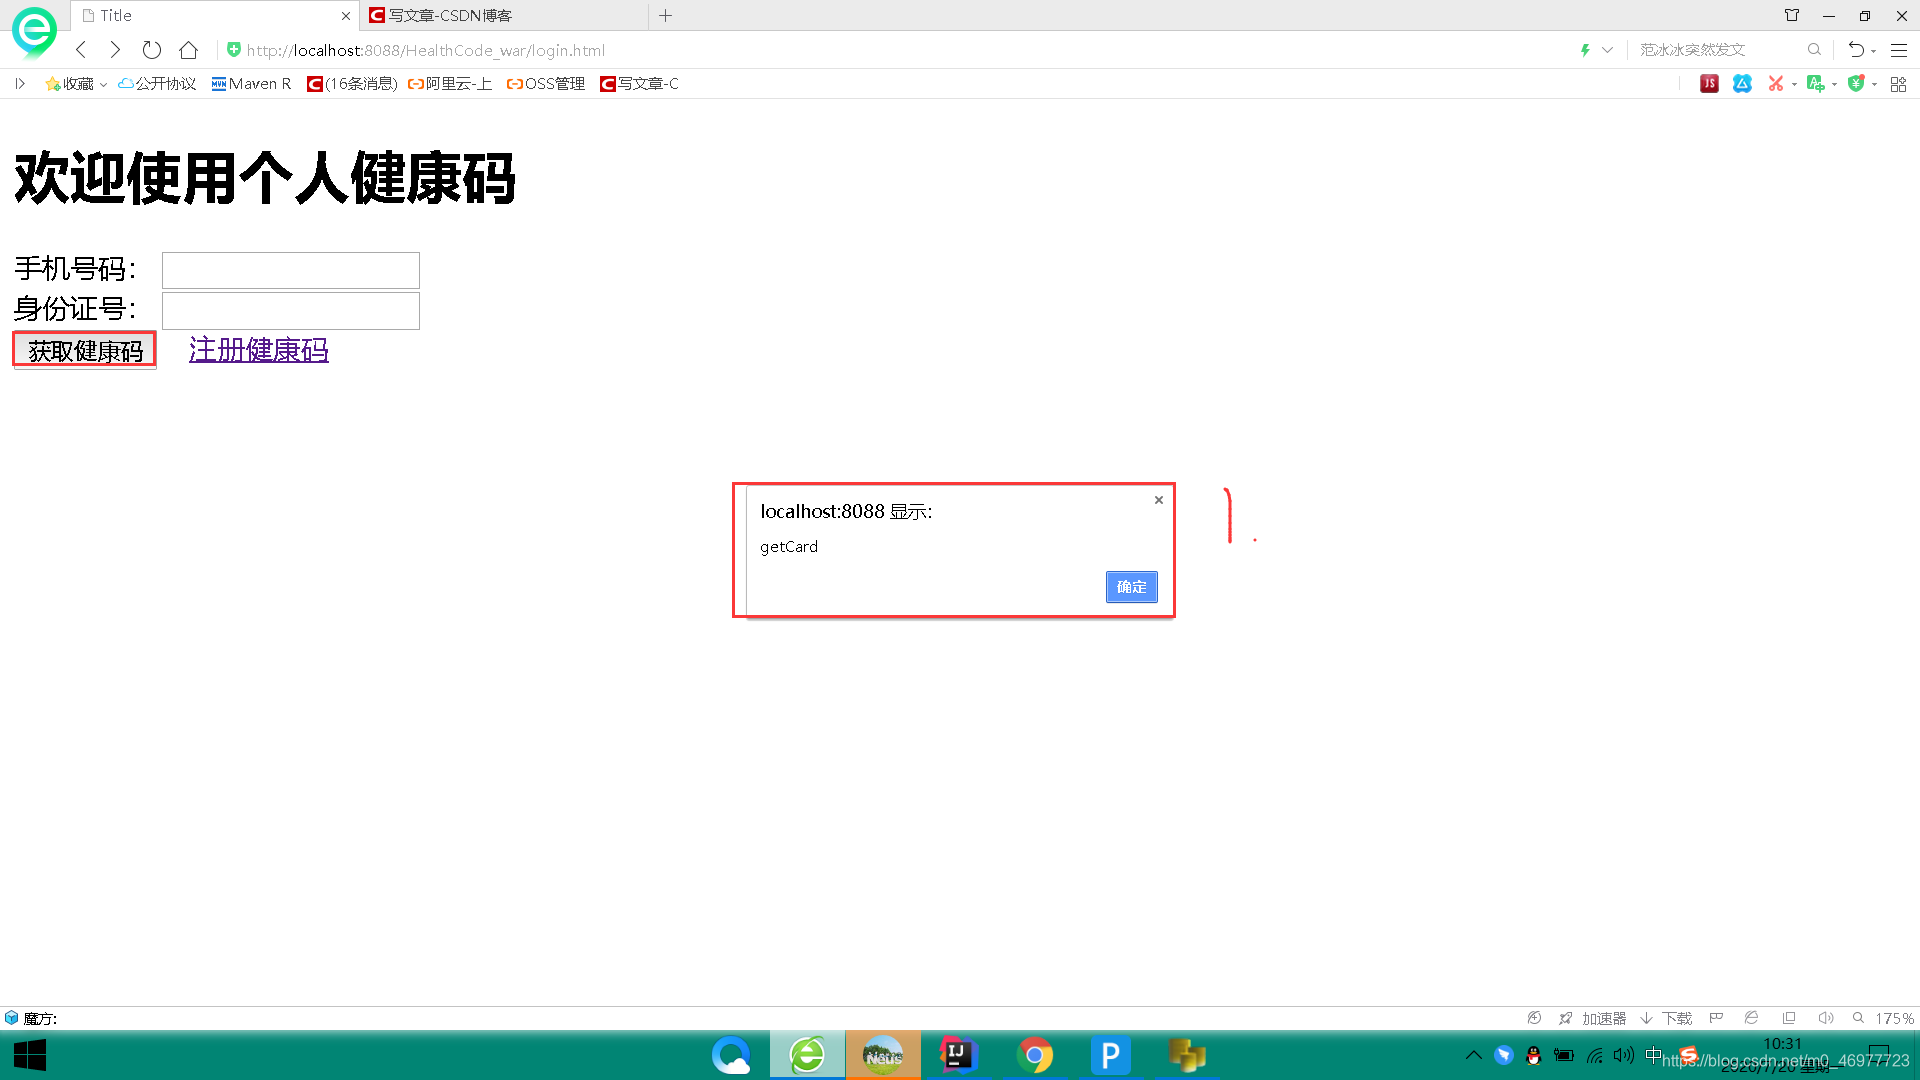Viewport: 1920px width, 1080px height.
Task: Click the blue translate extension icon
Action: tap(1743, 84)
